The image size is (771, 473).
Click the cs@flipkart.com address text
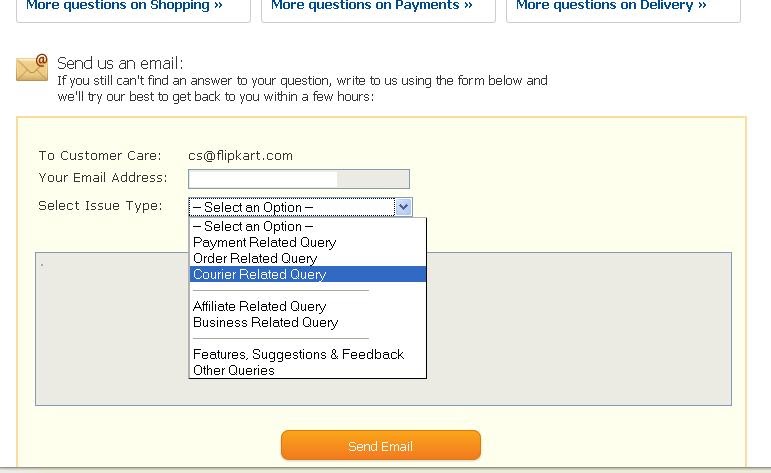[x=240, y=155]
